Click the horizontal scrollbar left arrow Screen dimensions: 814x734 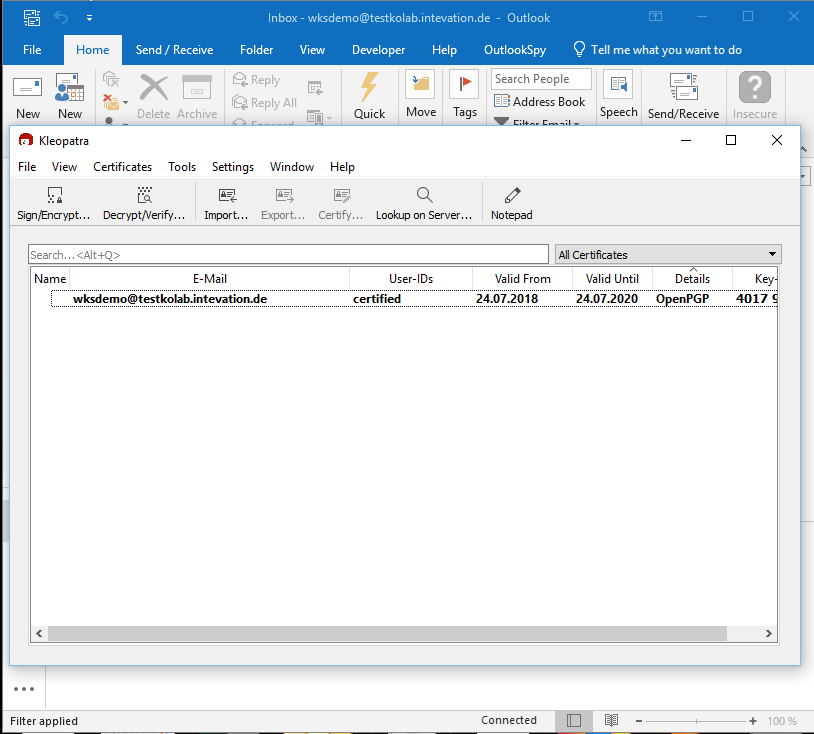pyautogui.click(x=39, y=633)
